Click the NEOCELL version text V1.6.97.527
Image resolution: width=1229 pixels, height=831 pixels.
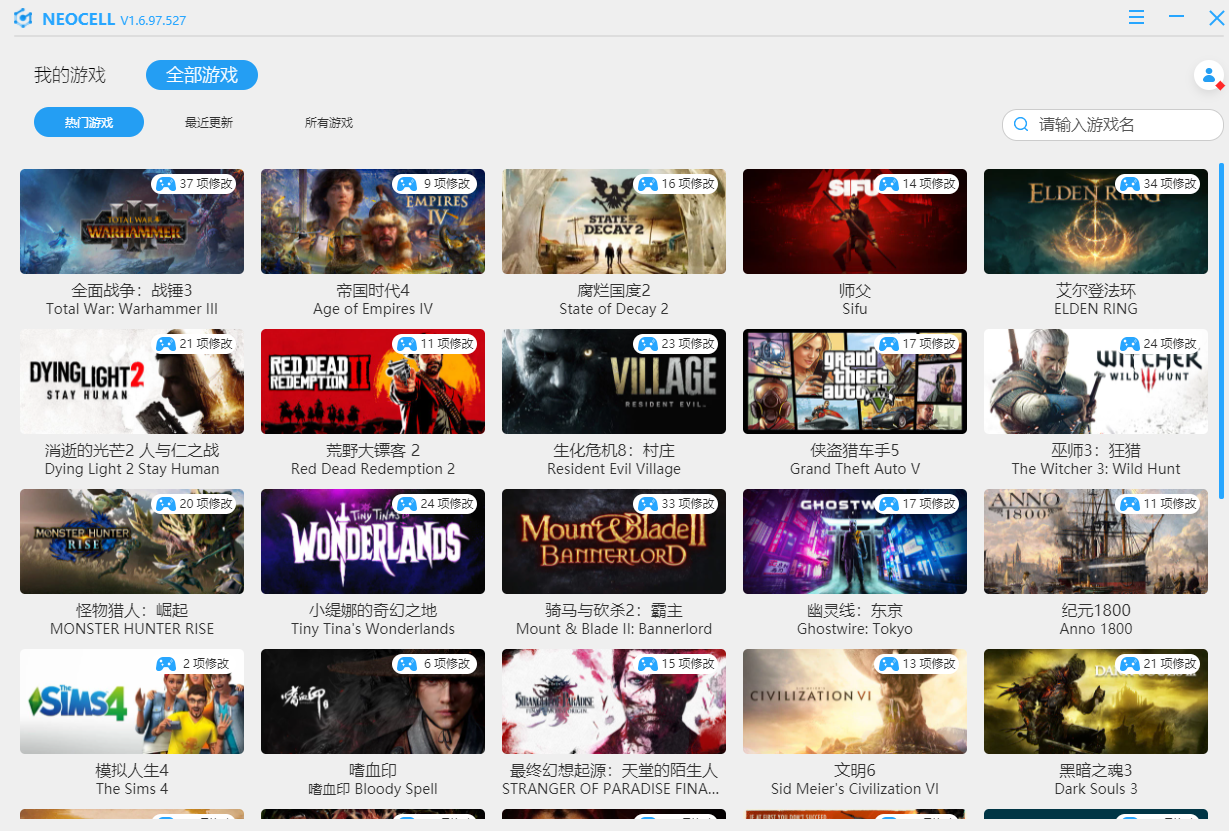[153, 20]
